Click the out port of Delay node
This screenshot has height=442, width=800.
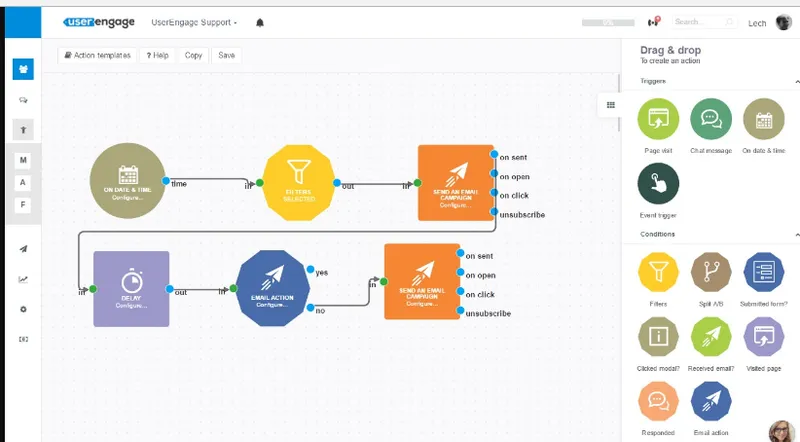point(169,289)
